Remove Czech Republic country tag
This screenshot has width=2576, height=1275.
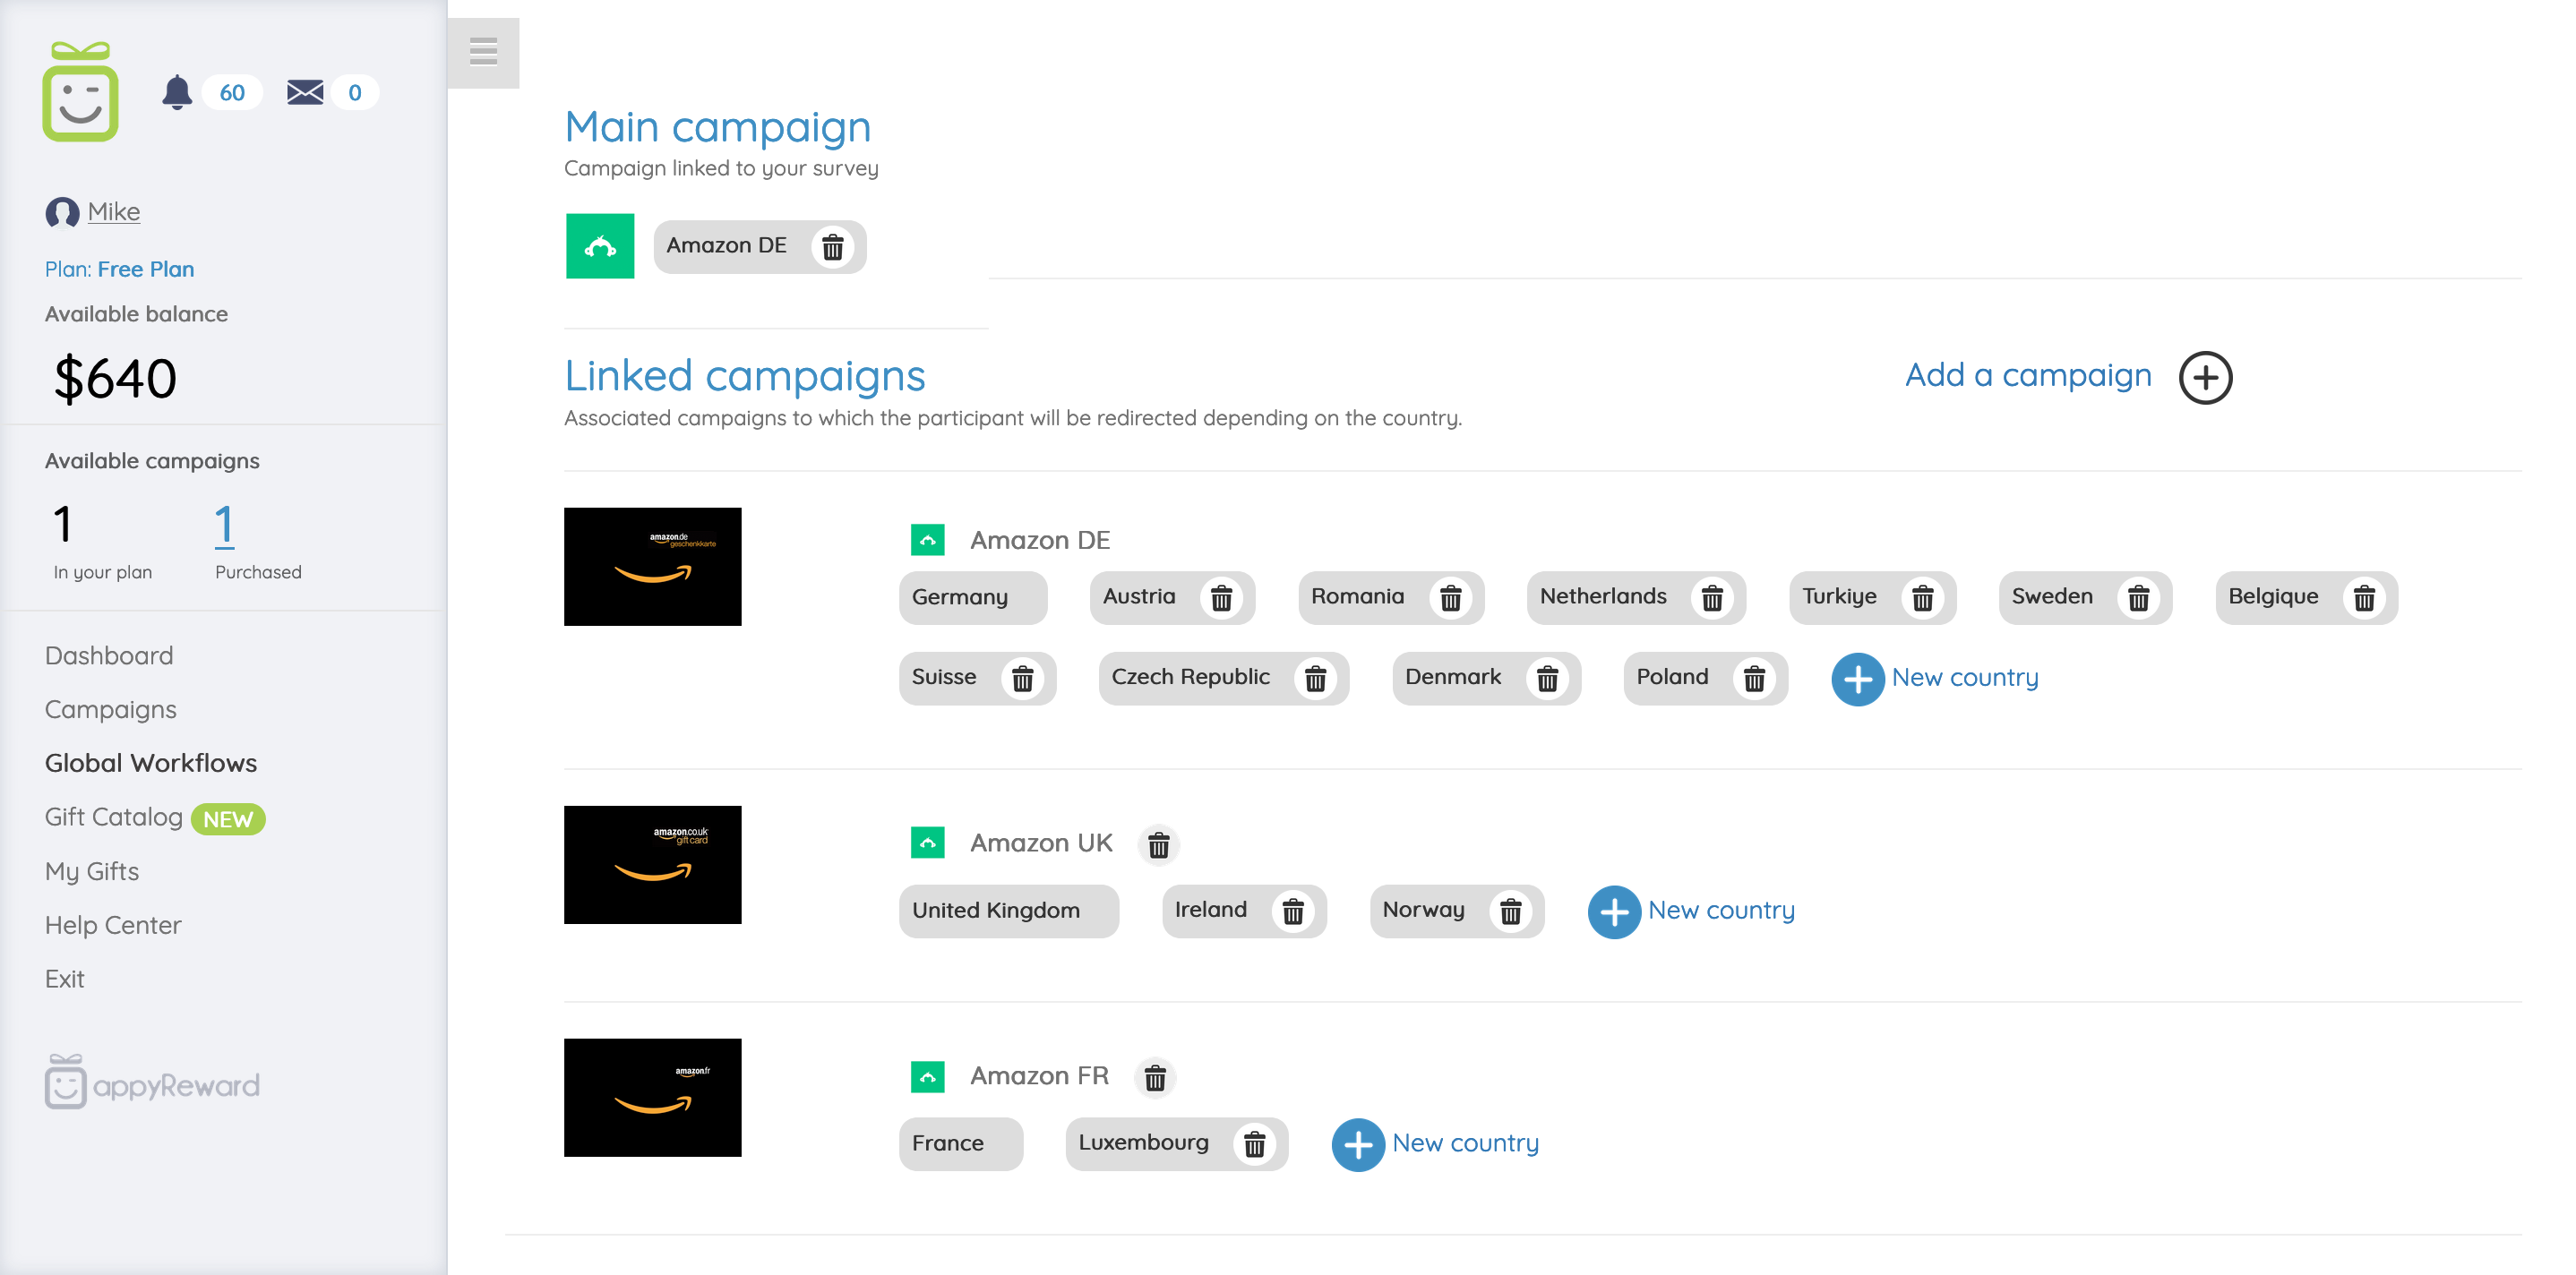(x=1315, y=679)
